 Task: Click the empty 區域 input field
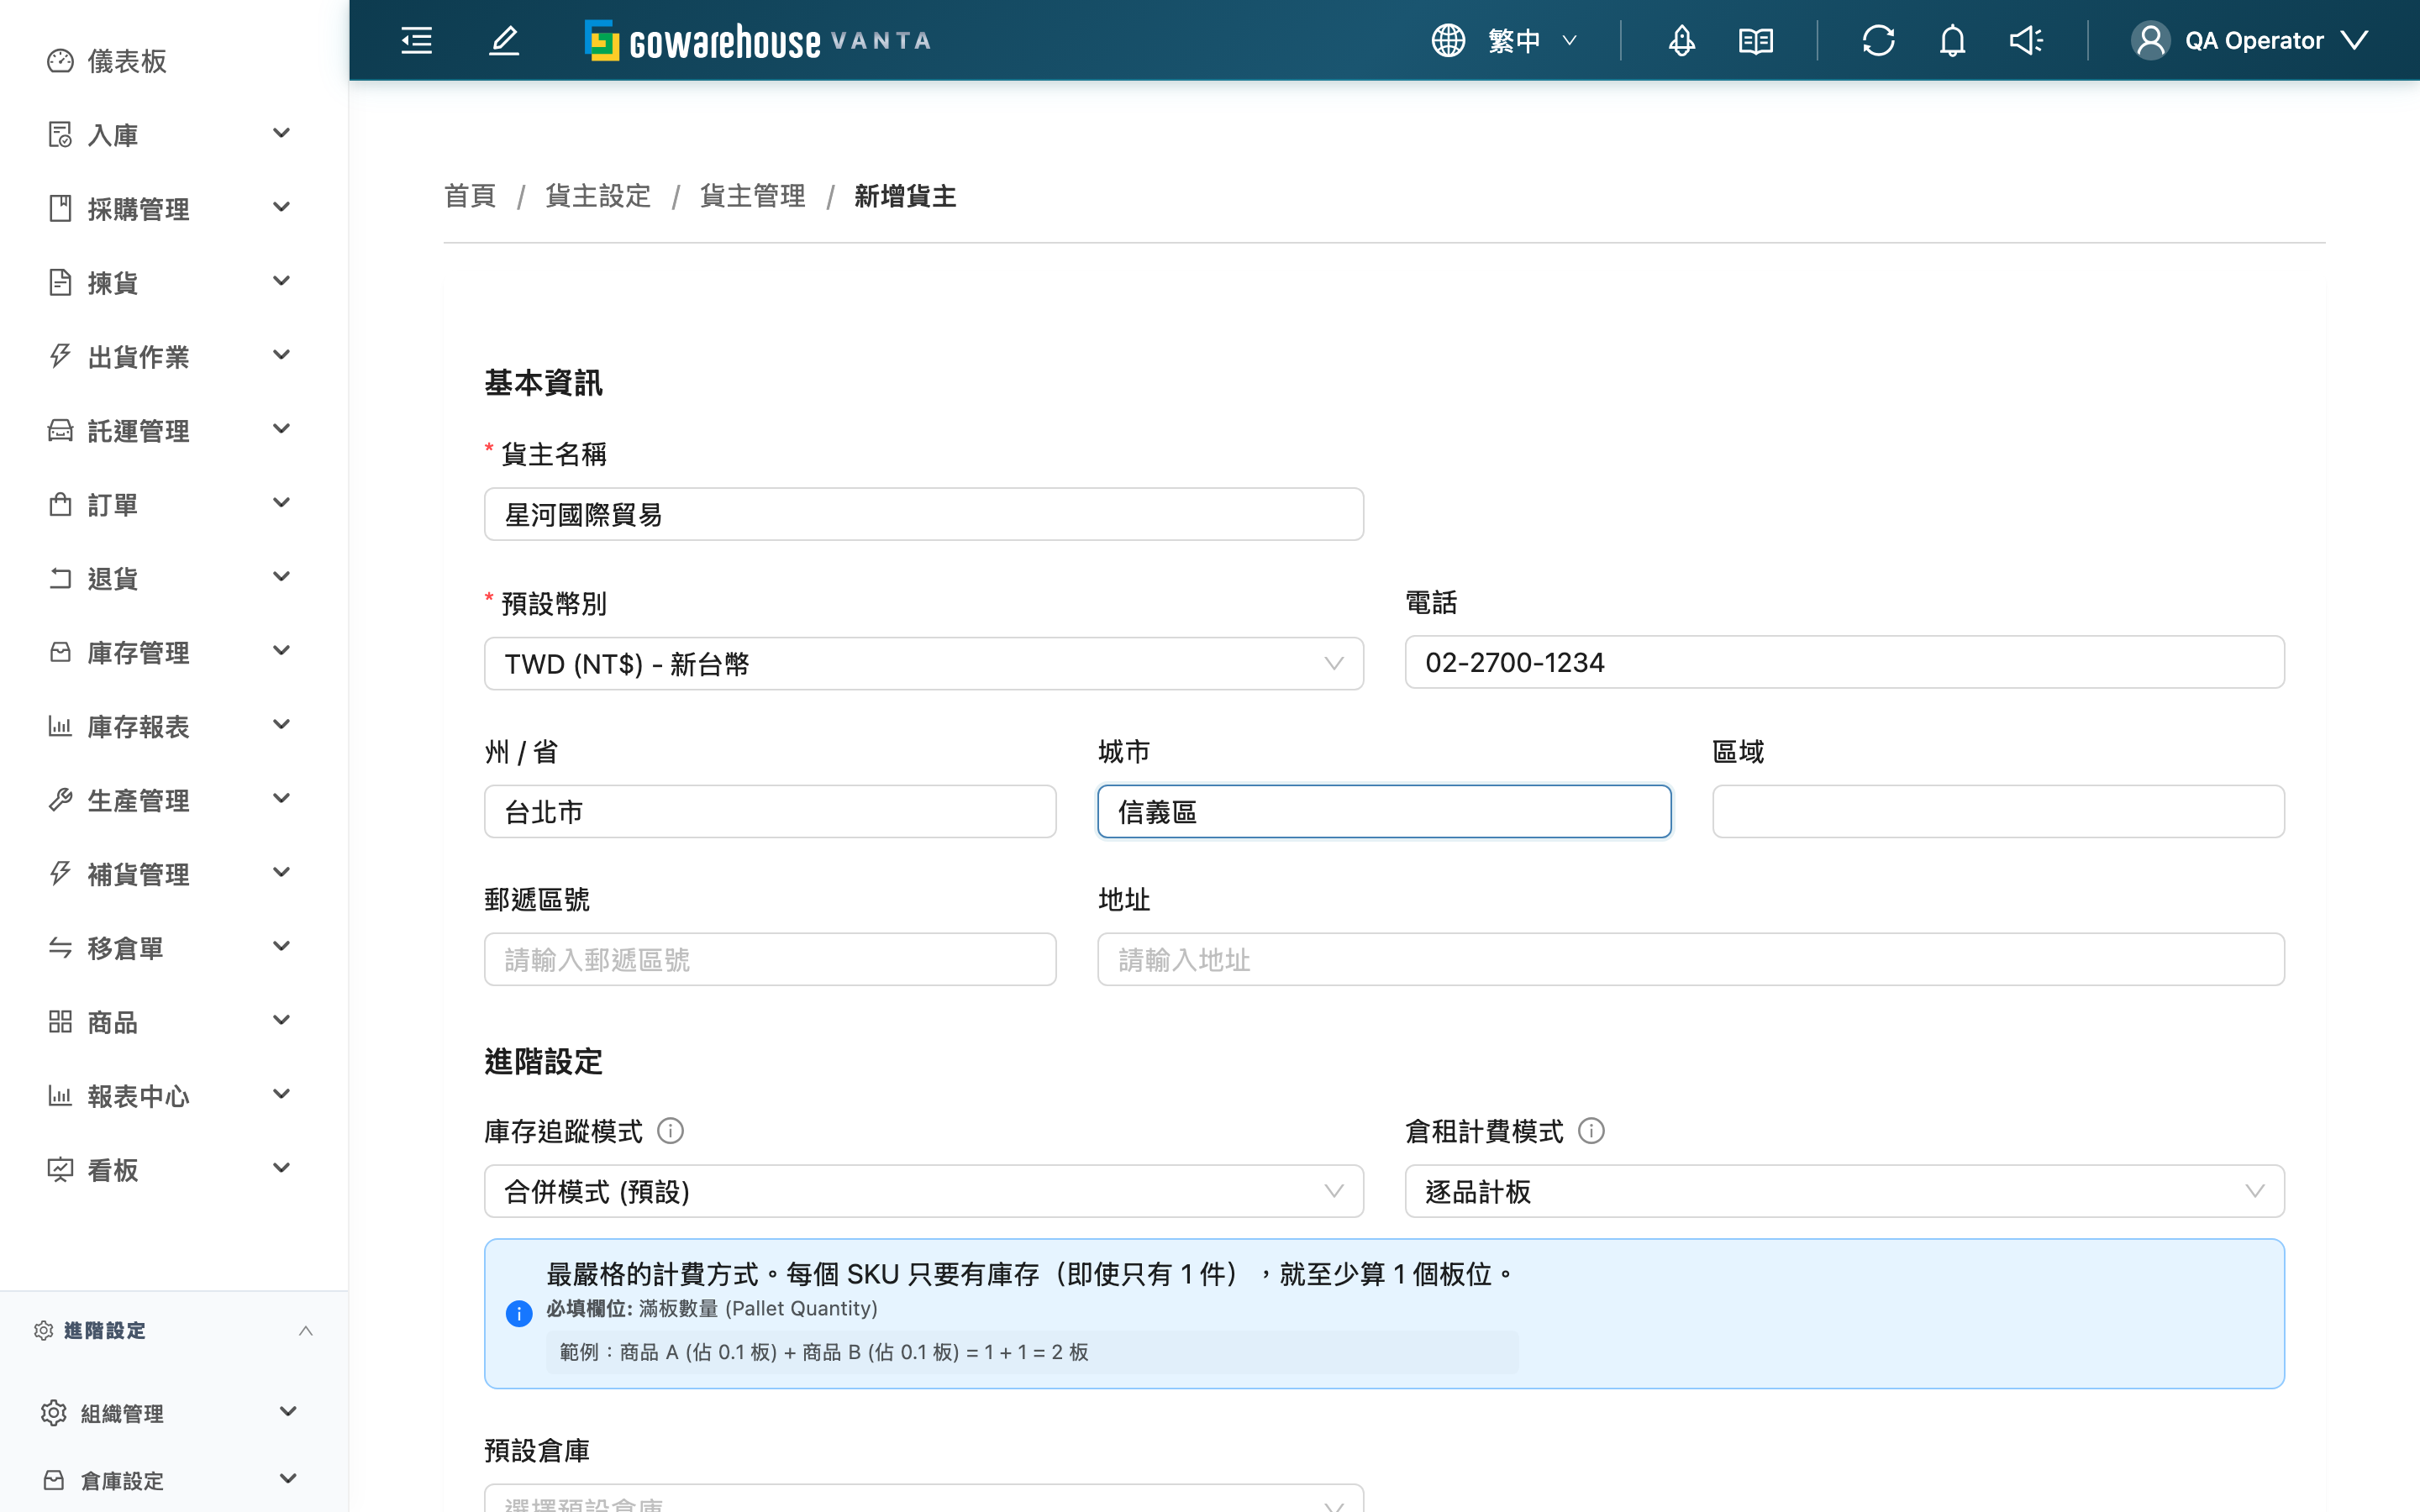(x=1998, y=811)
